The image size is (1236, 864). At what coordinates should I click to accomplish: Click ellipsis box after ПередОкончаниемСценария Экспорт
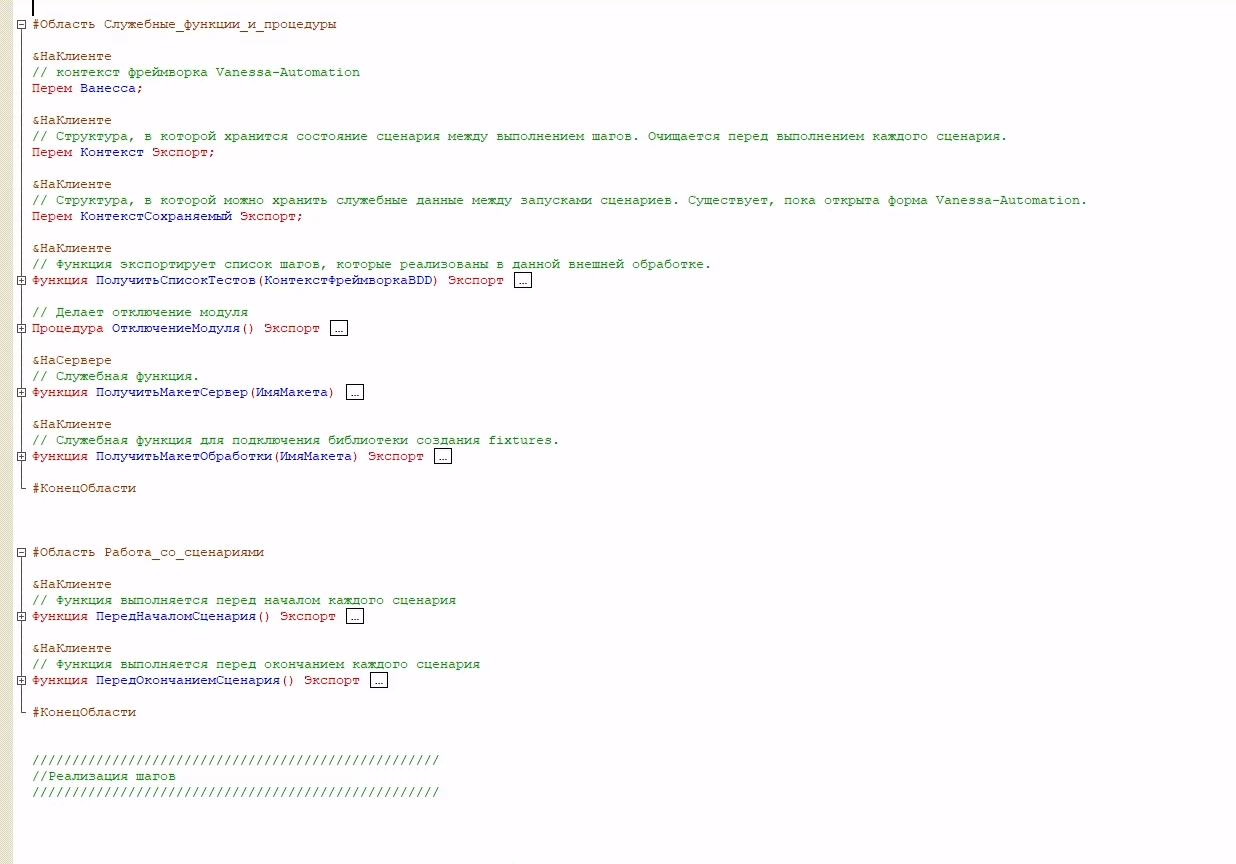(x=378, y=681)
